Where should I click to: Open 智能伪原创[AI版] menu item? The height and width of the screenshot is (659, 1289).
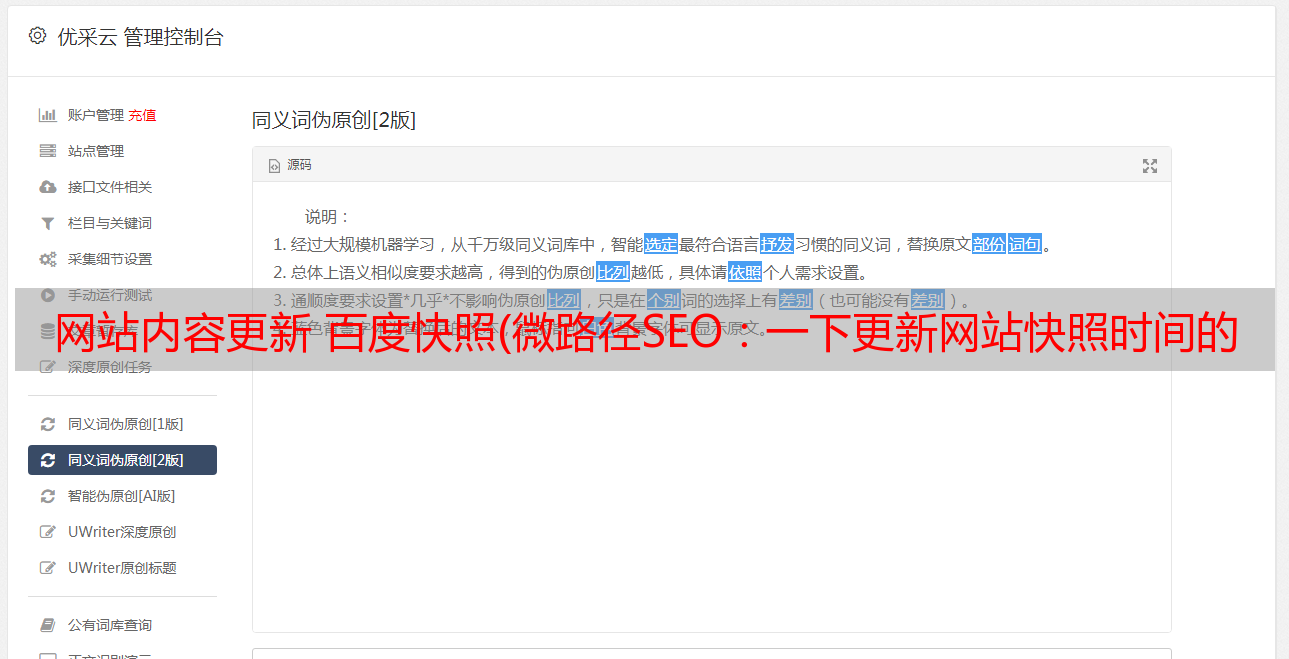click(122, 496)
